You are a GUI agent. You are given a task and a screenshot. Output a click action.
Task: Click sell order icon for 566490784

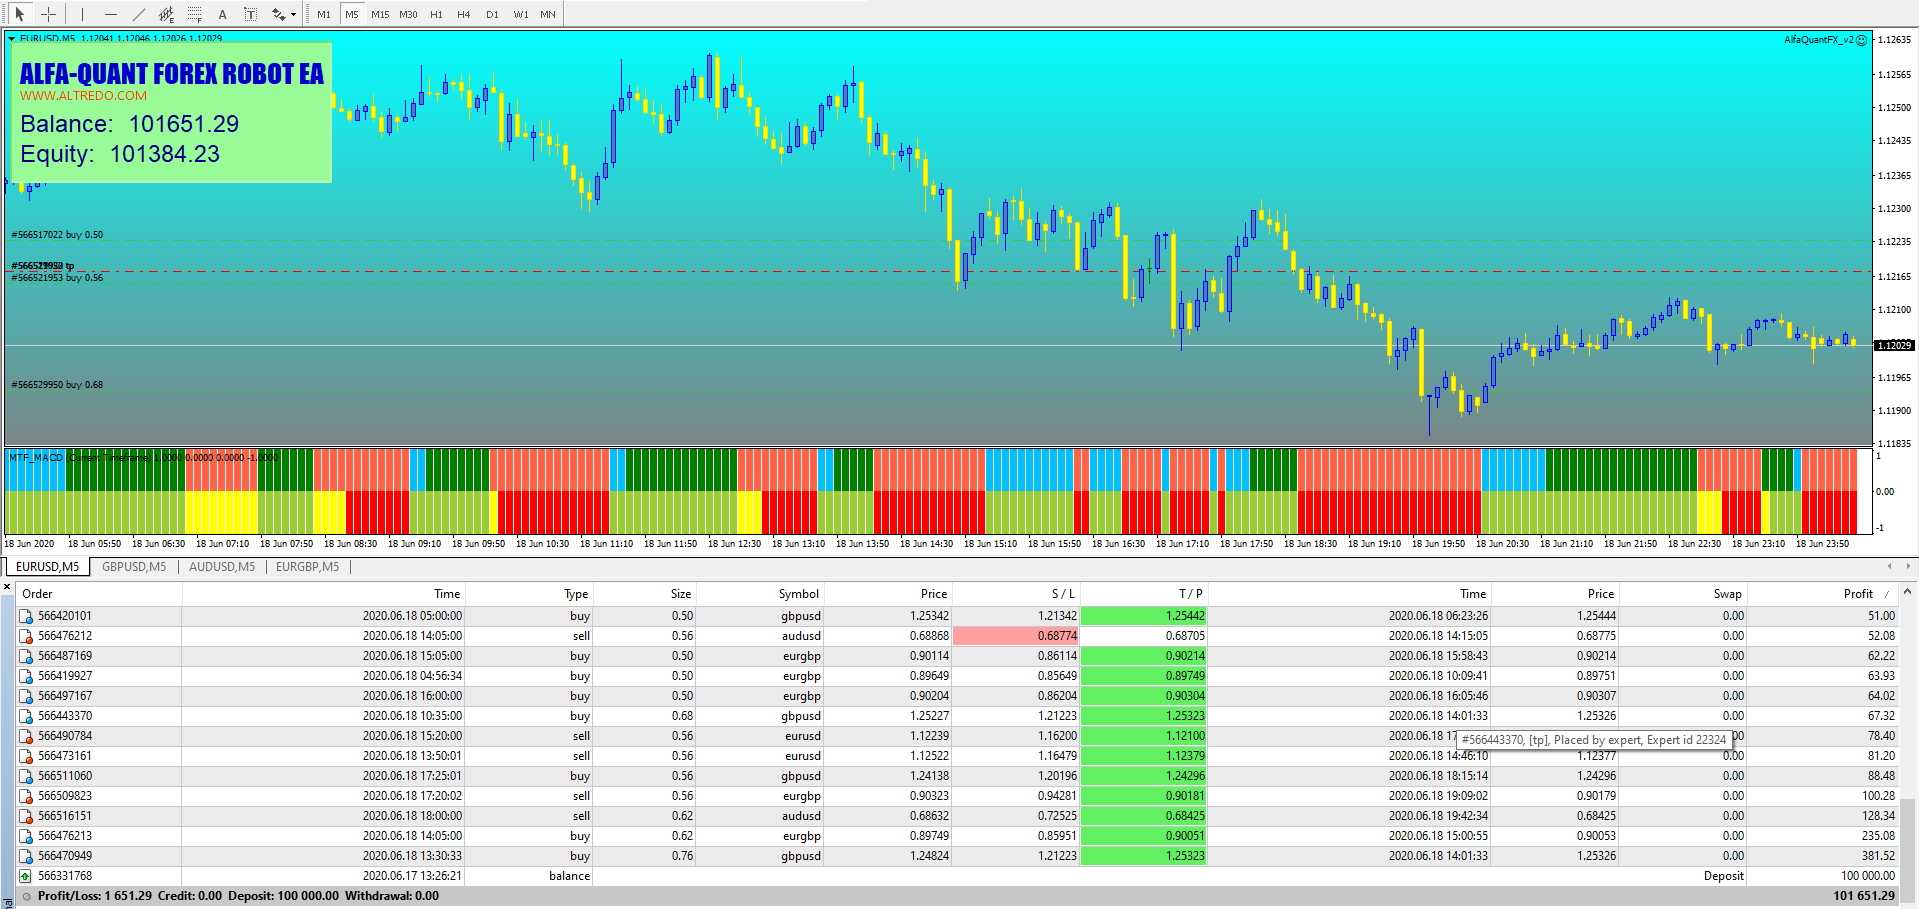(26, 736)
